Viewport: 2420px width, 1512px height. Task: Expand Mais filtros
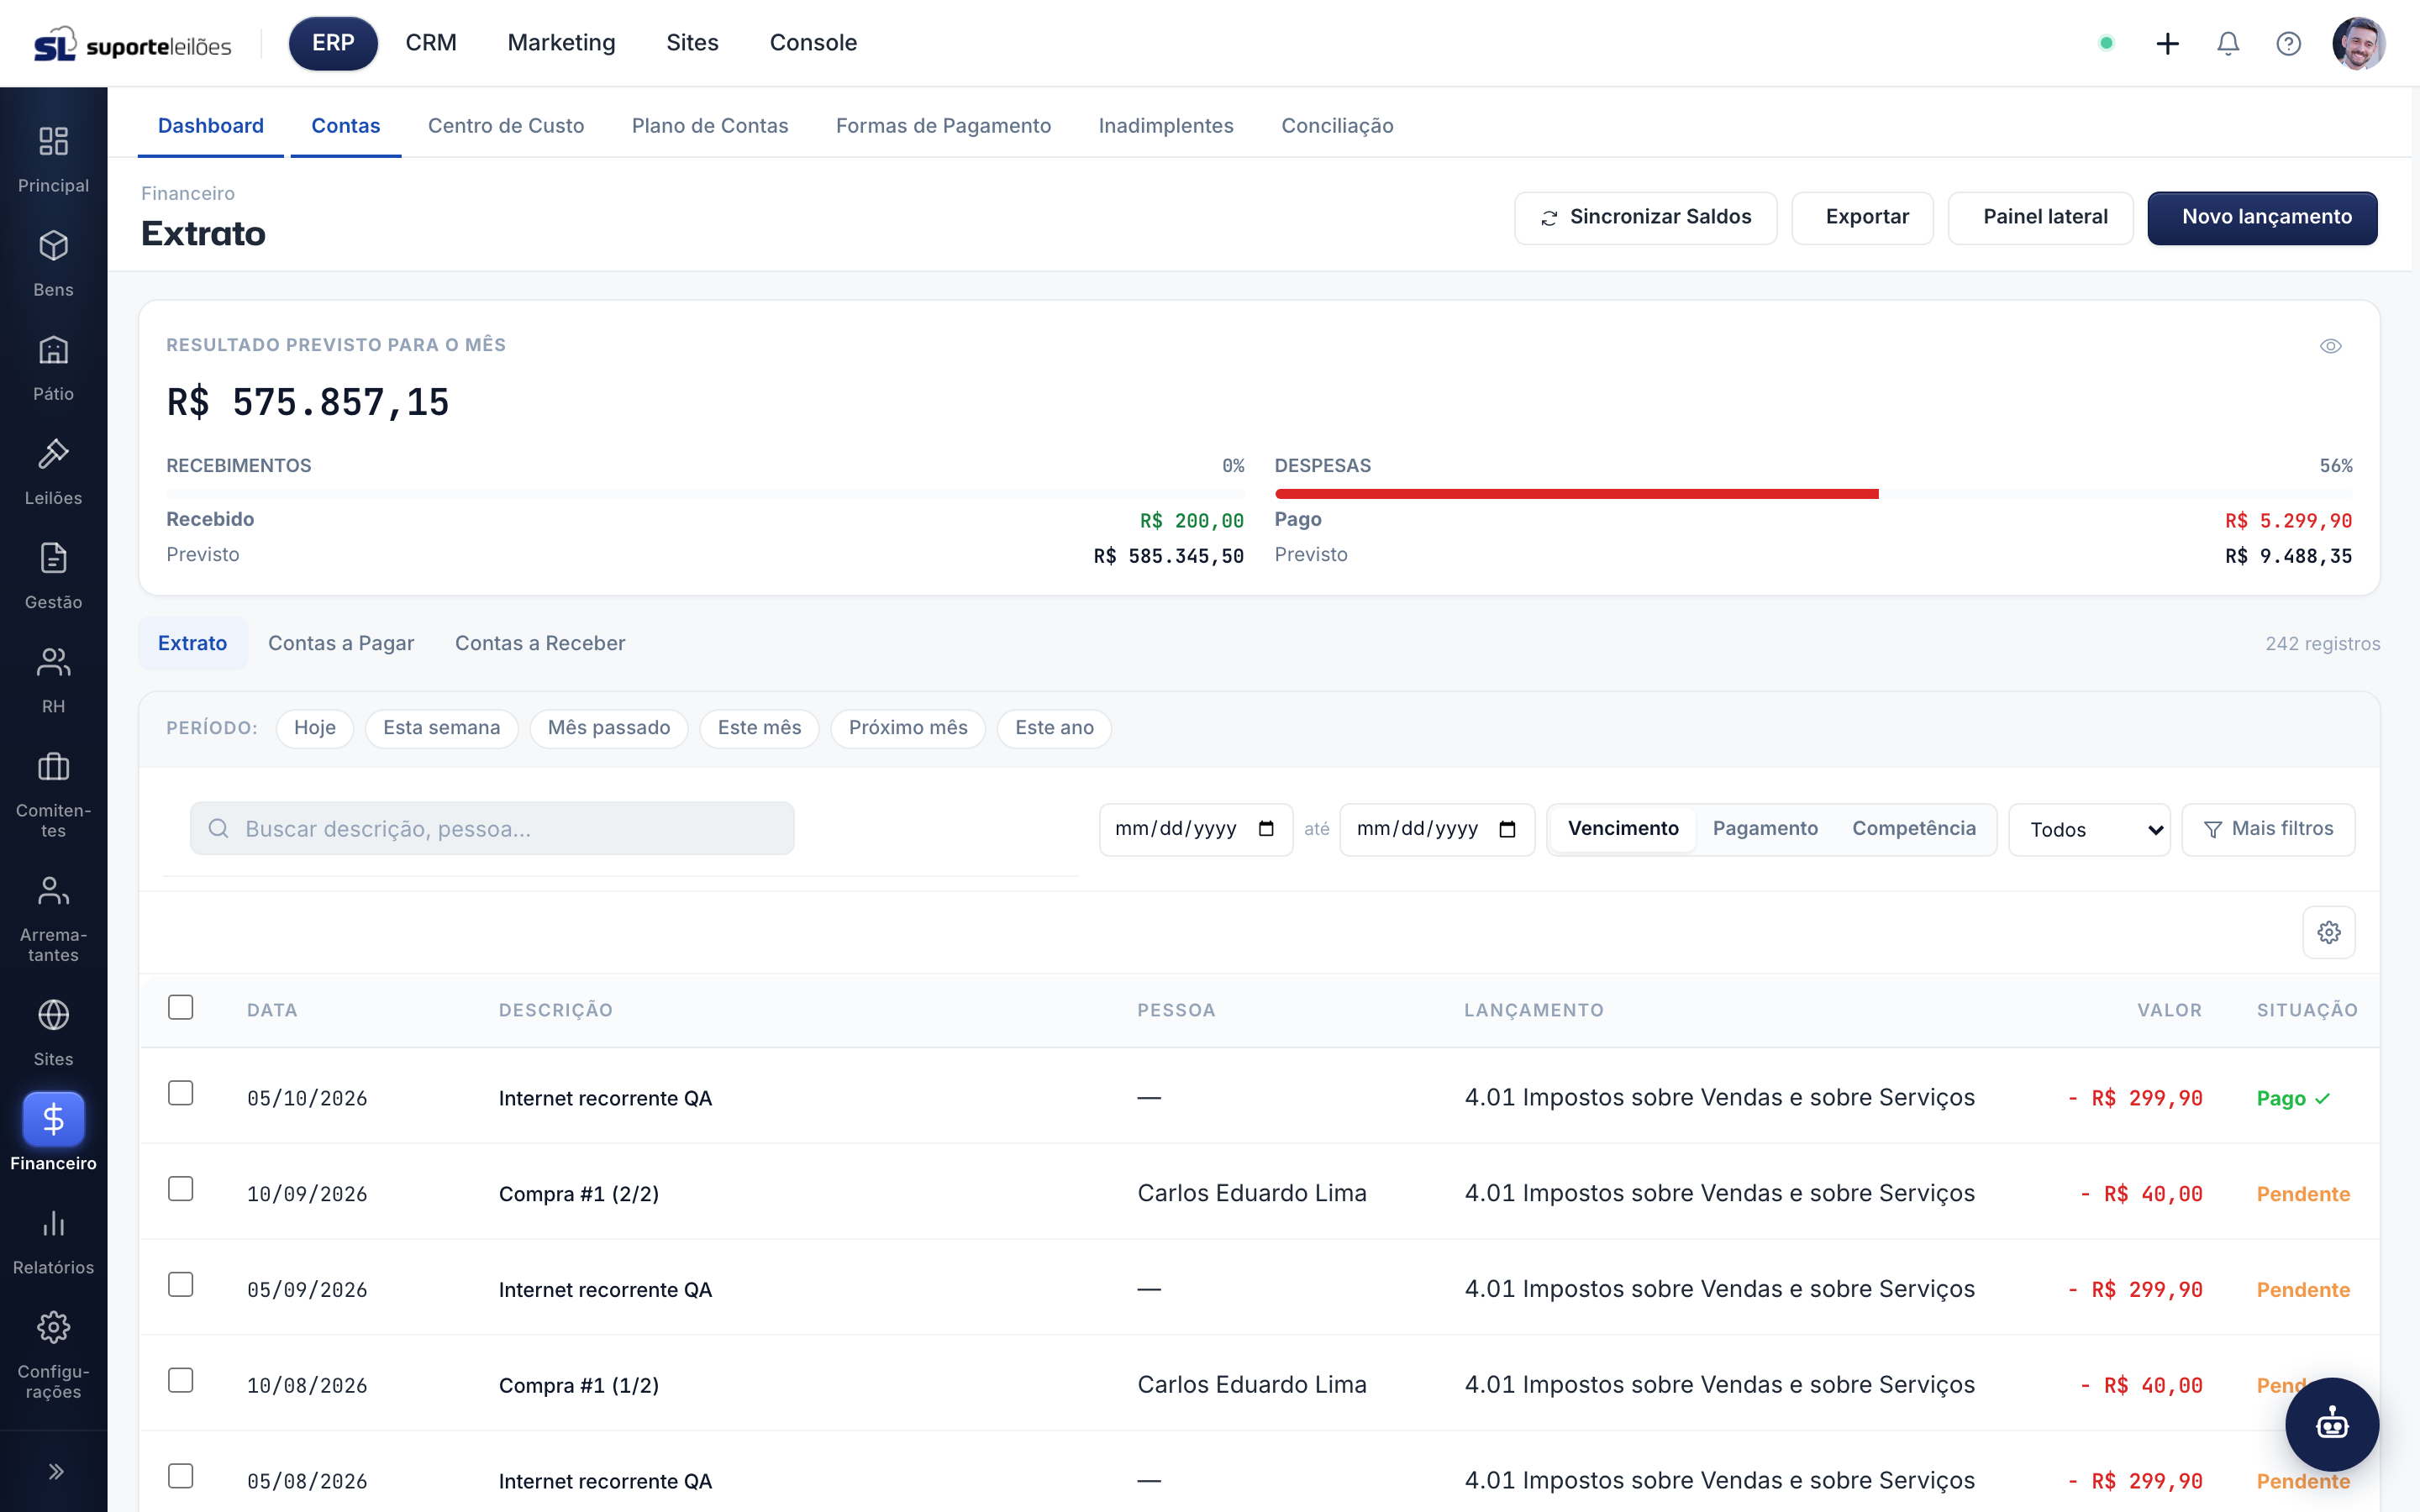coord(2267,829)
